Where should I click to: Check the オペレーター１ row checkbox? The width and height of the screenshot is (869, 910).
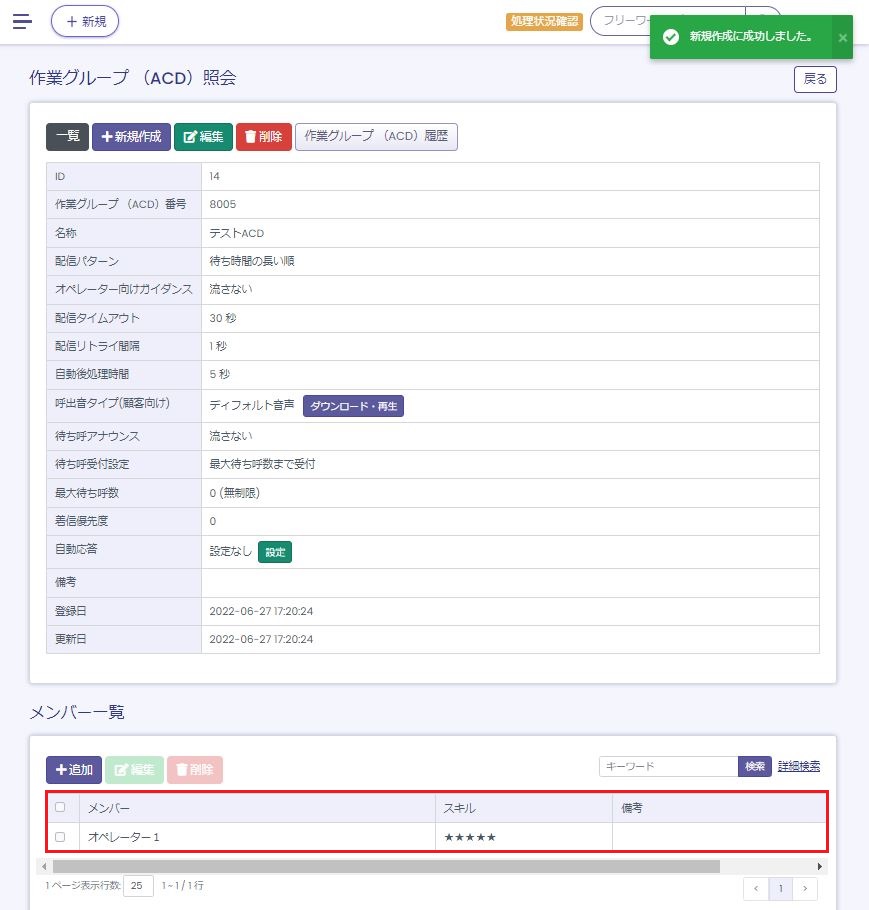(61, 836)
